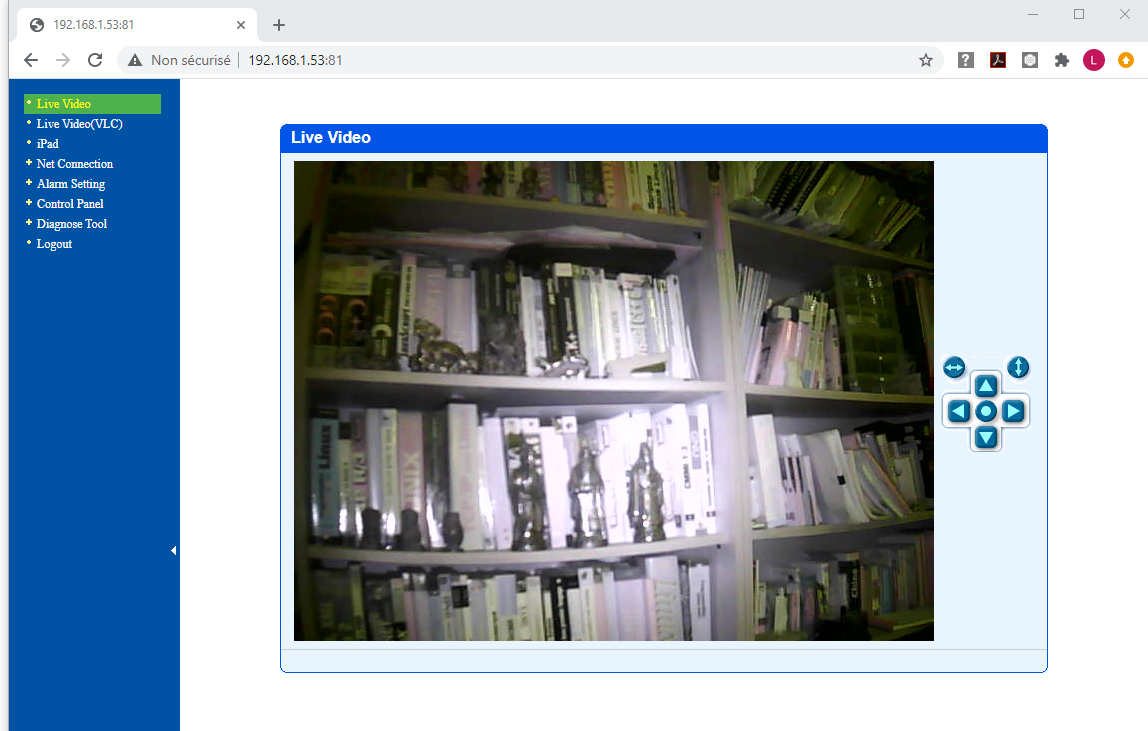Collapse the navigation sidebar with the arrow
Screen dimensions: 1148x731
point(173,550)
